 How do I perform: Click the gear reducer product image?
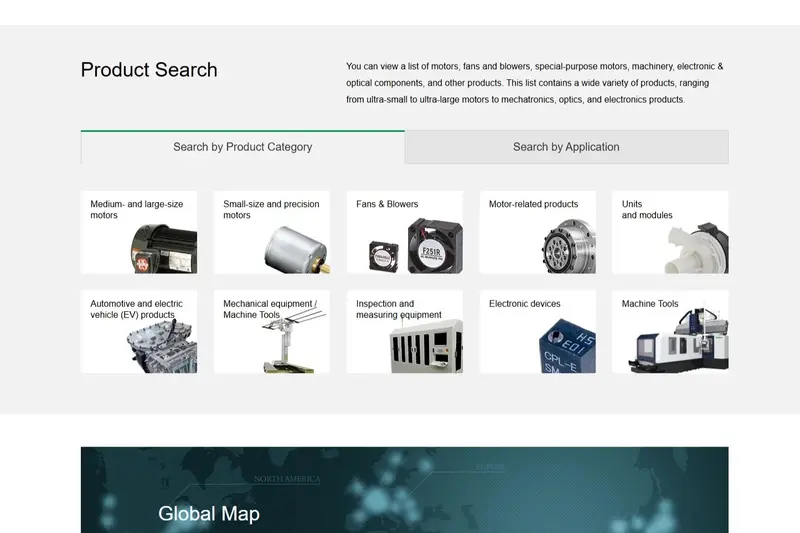[569, 246]
